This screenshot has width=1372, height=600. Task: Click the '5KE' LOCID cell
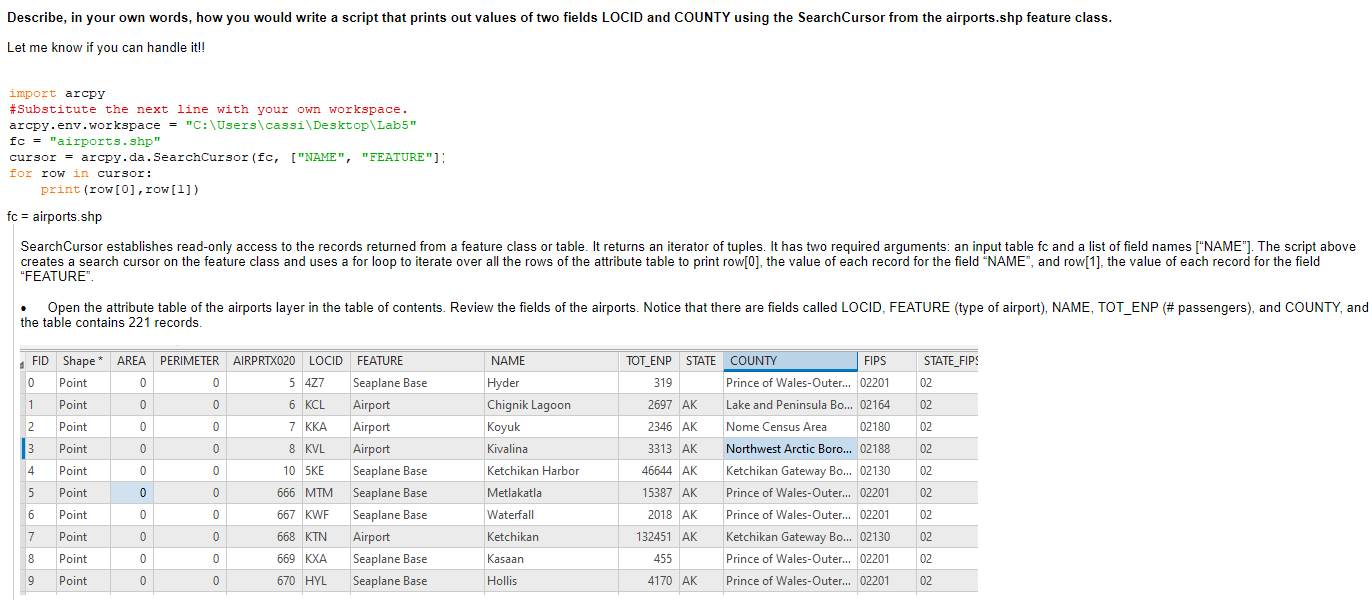(326, 471)
